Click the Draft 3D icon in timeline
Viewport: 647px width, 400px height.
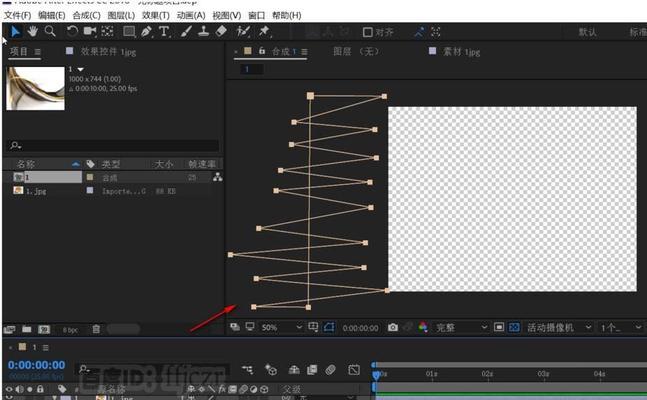pyautogui.click(x=271, y=369)
